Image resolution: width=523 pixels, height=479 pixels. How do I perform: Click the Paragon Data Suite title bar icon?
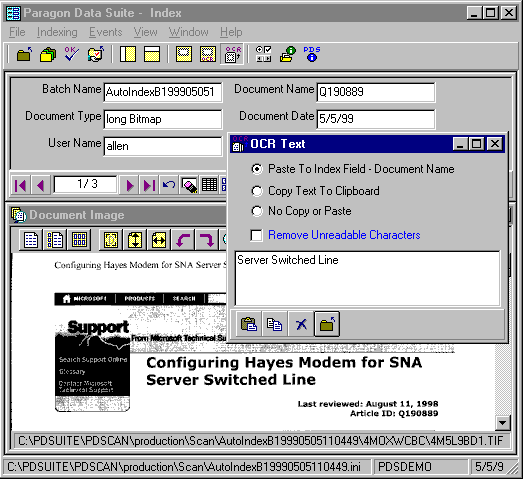tap(13, 13)
